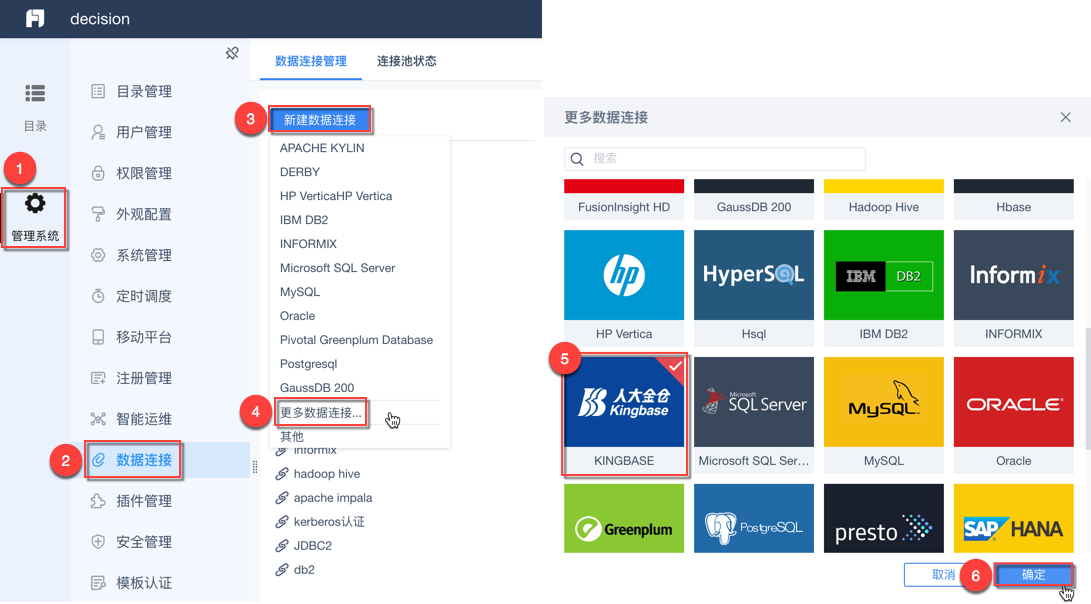Screen dimensions: 1091x604
Task: Open the 管理系统 gear icon
Action: [35, 204]
